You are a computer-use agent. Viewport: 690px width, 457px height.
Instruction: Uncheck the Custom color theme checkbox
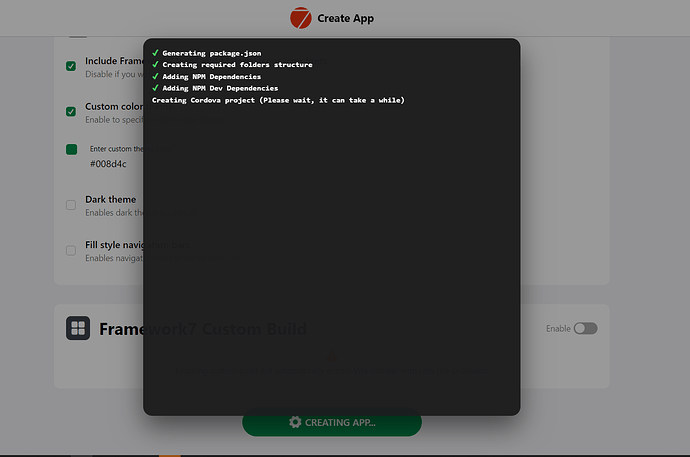click(71, 111)
